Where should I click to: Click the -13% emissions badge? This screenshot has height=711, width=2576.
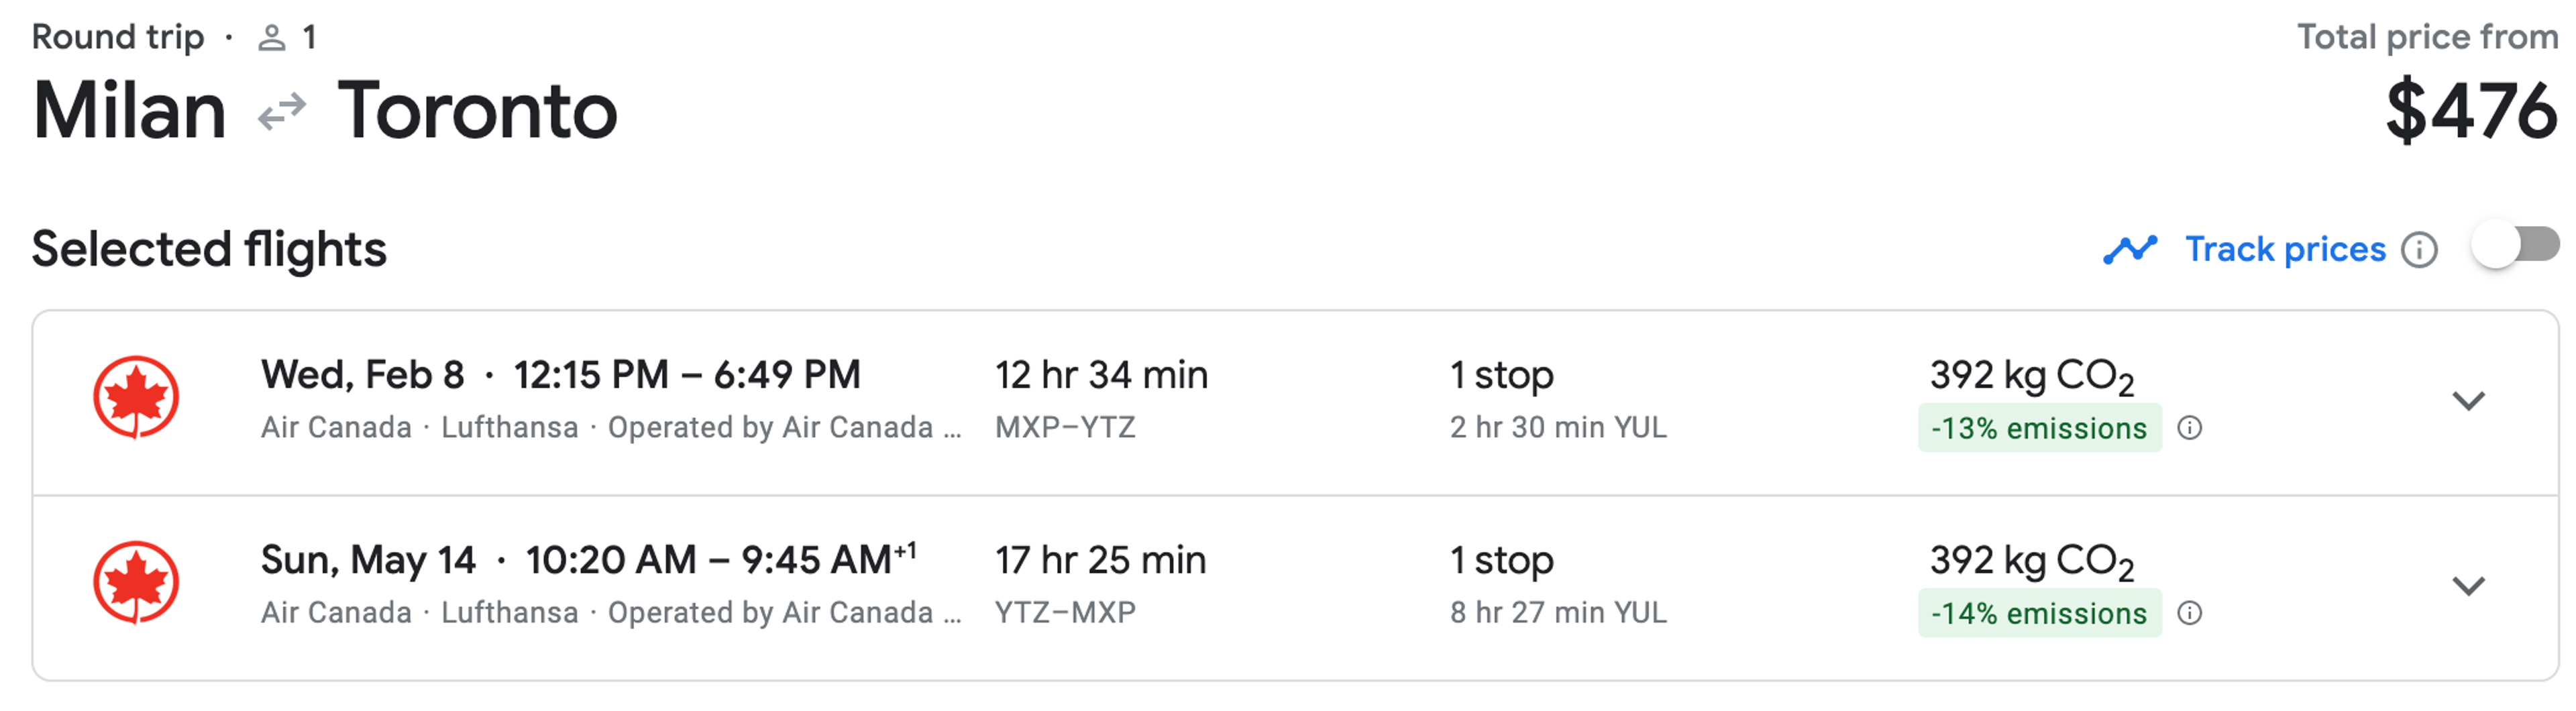pos(2039,429)
